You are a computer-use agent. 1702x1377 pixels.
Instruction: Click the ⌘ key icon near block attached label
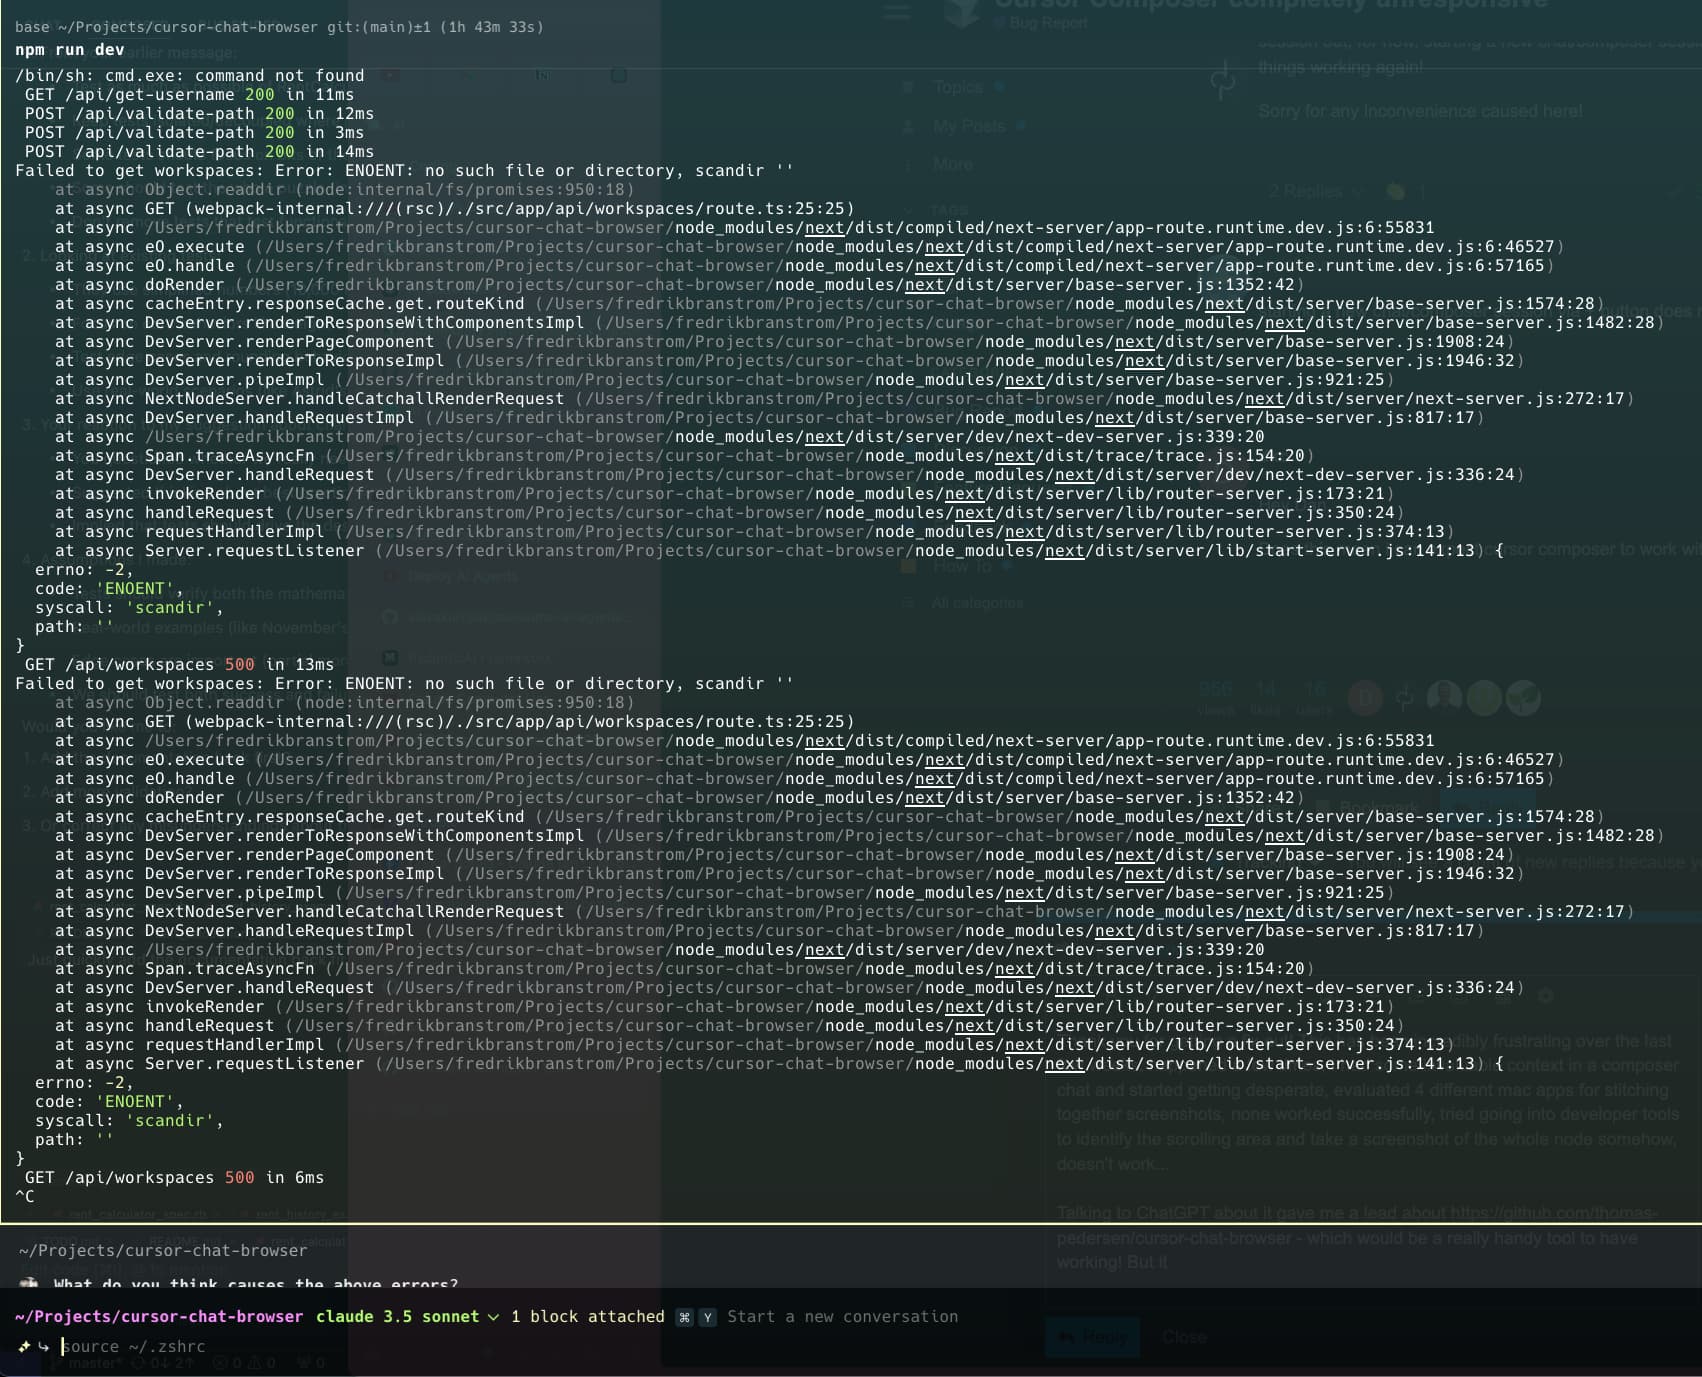coord(684,1317)
